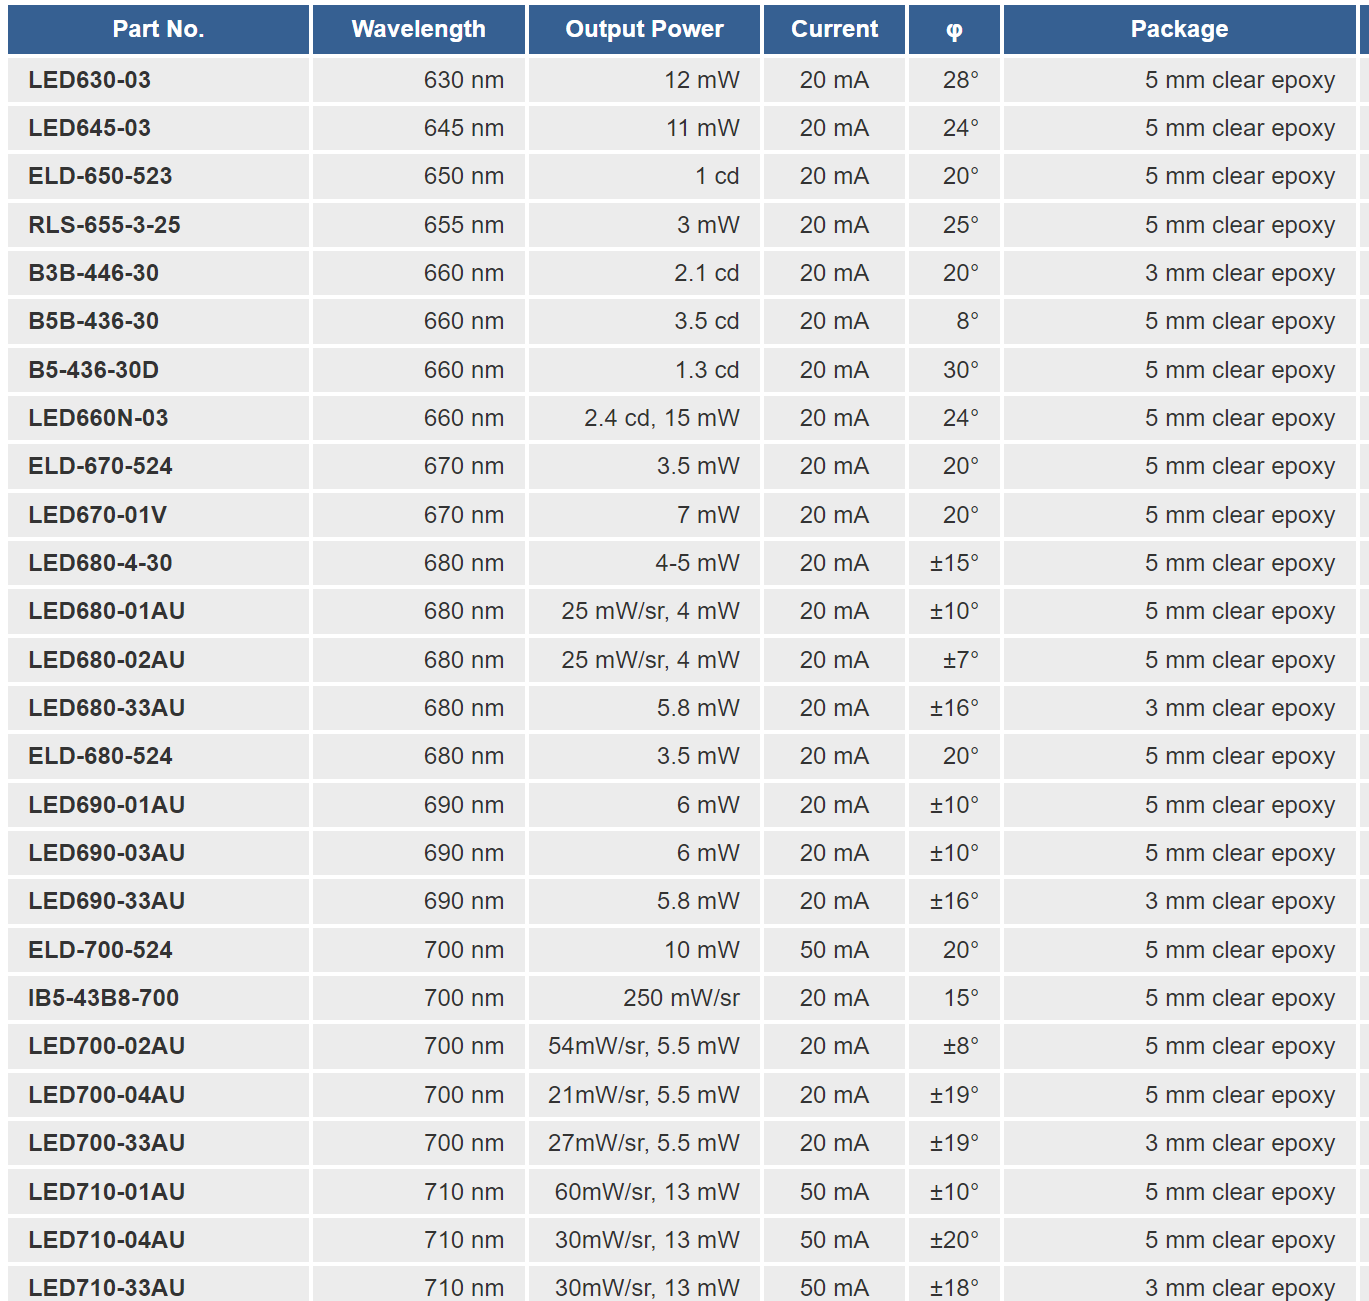
Task: Select the 3.5 cd output power cell
Action: pos(644,321)
